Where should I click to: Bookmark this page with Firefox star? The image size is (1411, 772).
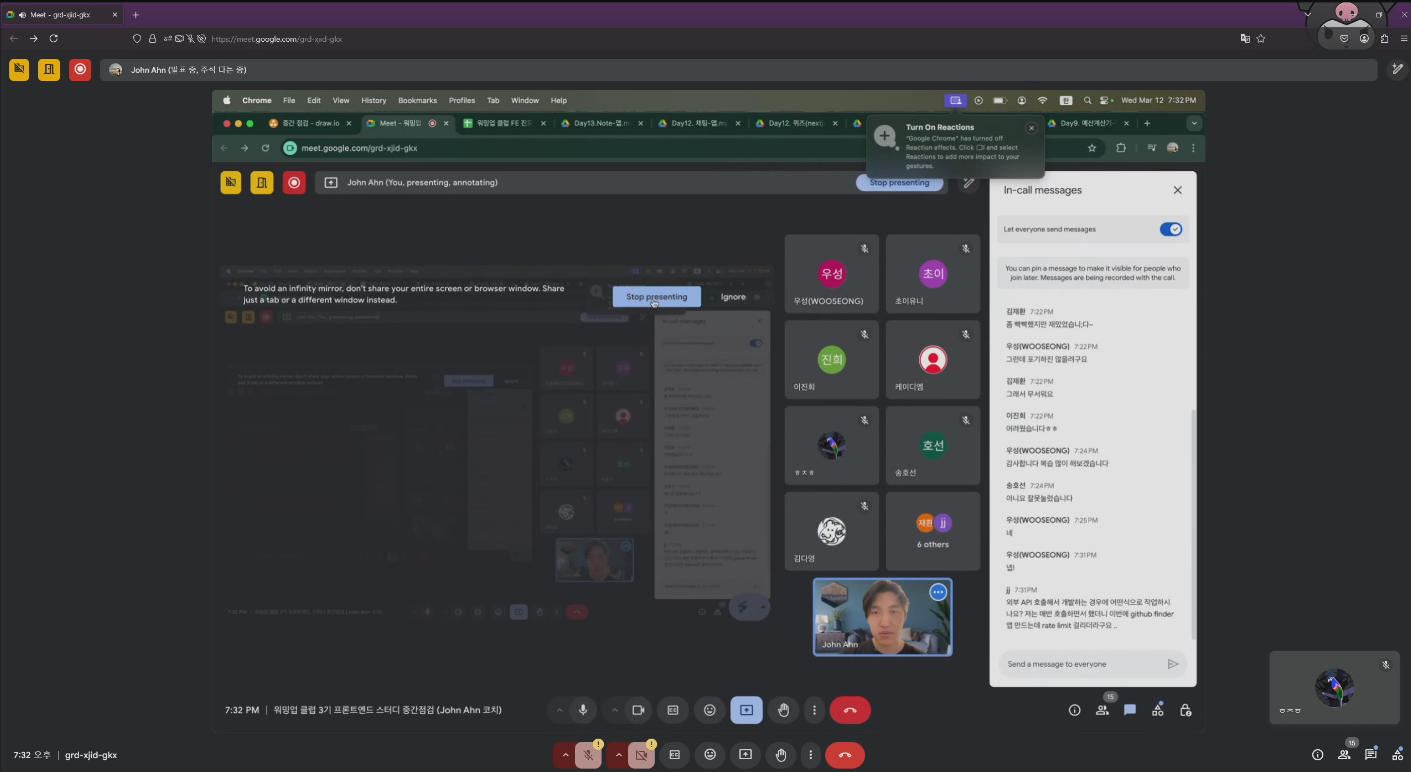[x=1261, y=39]
